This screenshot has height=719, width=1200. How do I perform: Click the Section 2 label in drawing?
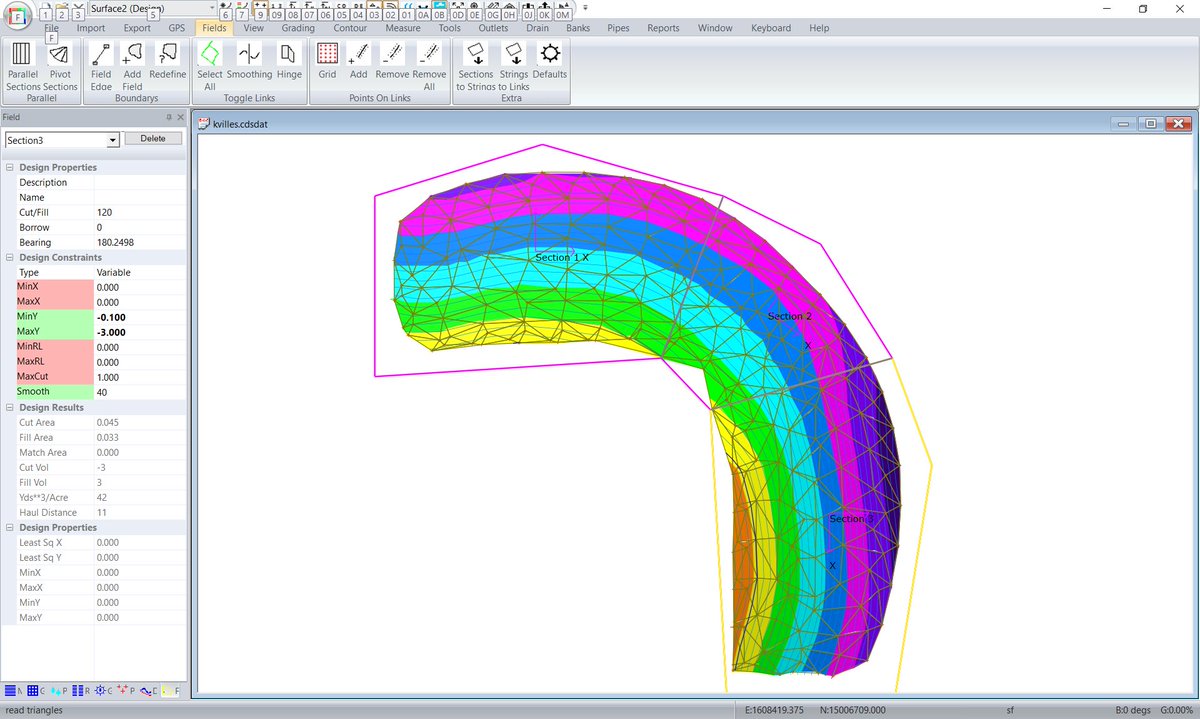(x=789, y=316)
